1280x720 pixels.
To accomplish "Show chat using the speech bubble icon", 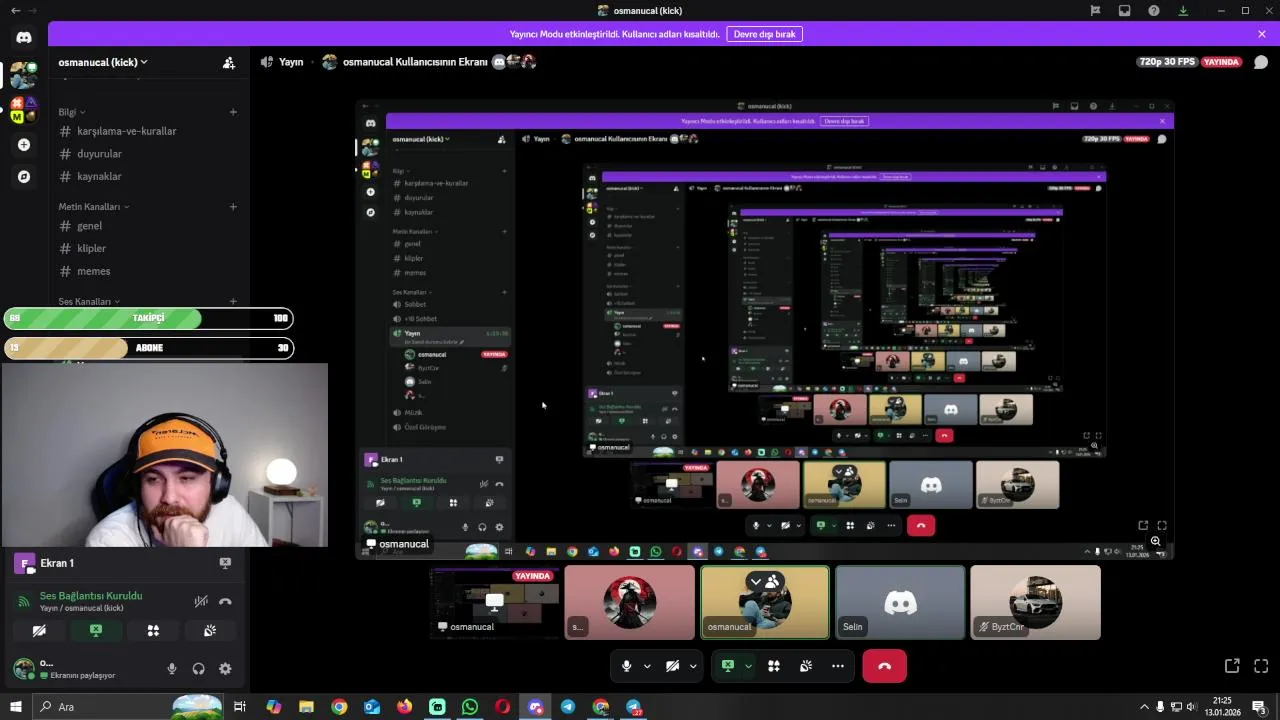I will pyautogui.click(x=1260, y=62).
